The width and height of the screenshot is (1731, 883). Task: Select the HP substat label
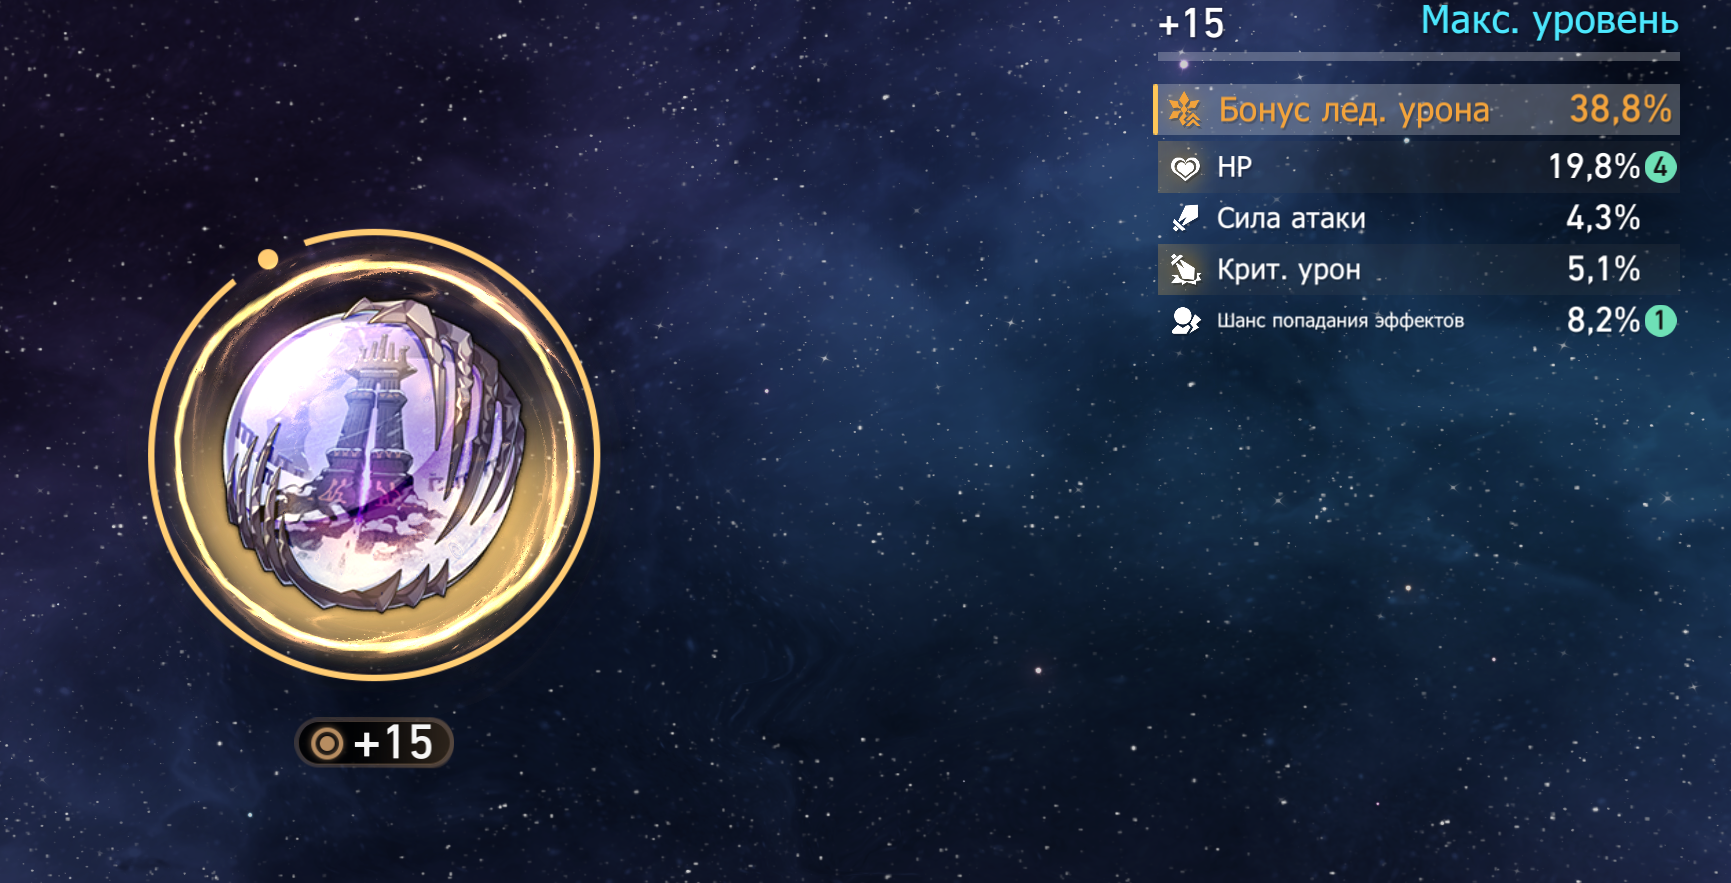pyautogui.click(x=1234, y=167)
